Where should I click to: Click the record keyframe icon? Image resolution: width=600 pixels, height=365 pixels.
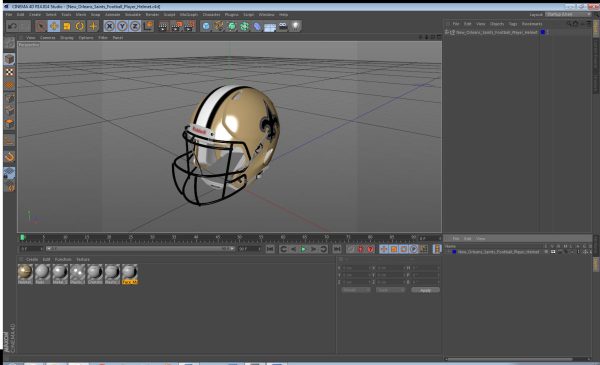point(351,249)
